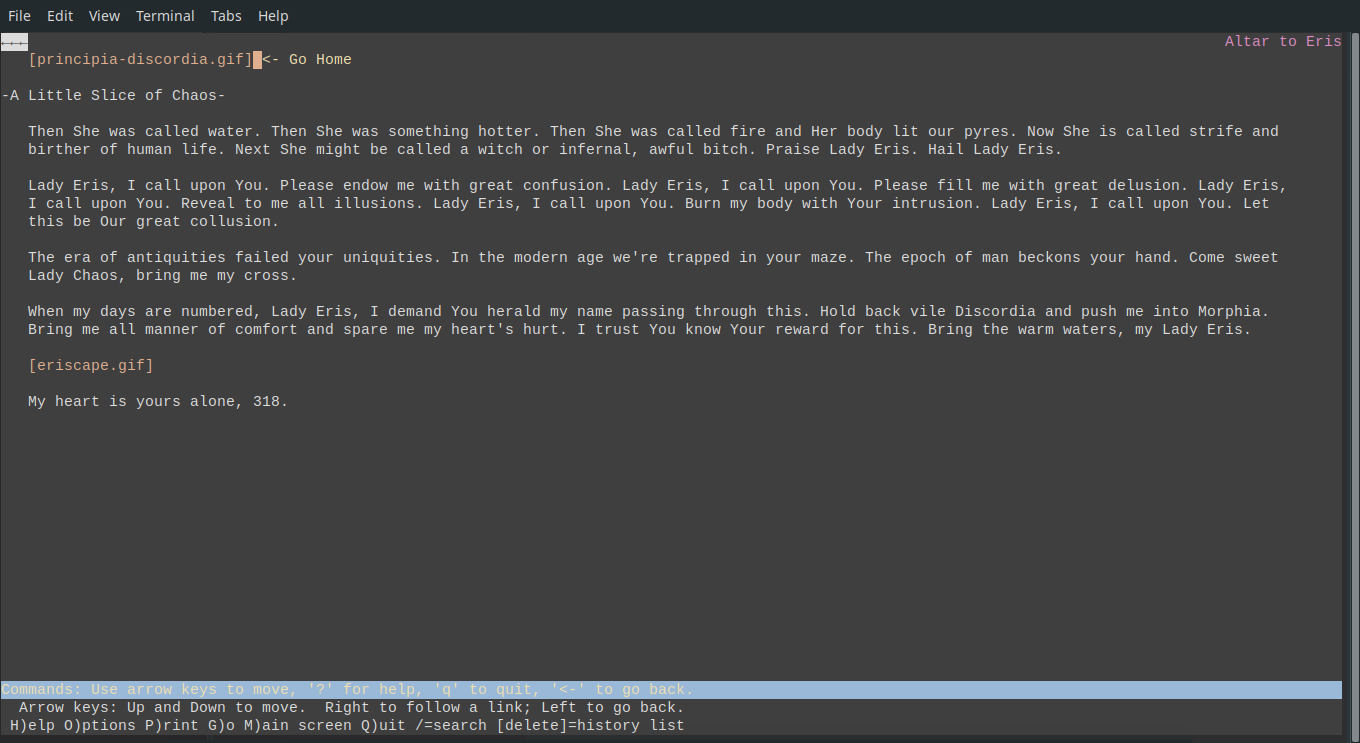Click the P)rint command in bottom bar
Screen dimensions: 1360x743
pyautogui.click(x=172, y=726)
